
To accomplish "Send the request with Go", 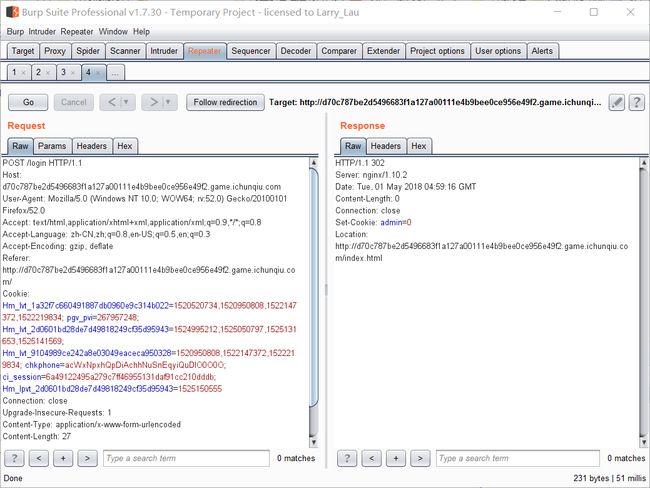I will pyautogui.click(x=28, y=102).
